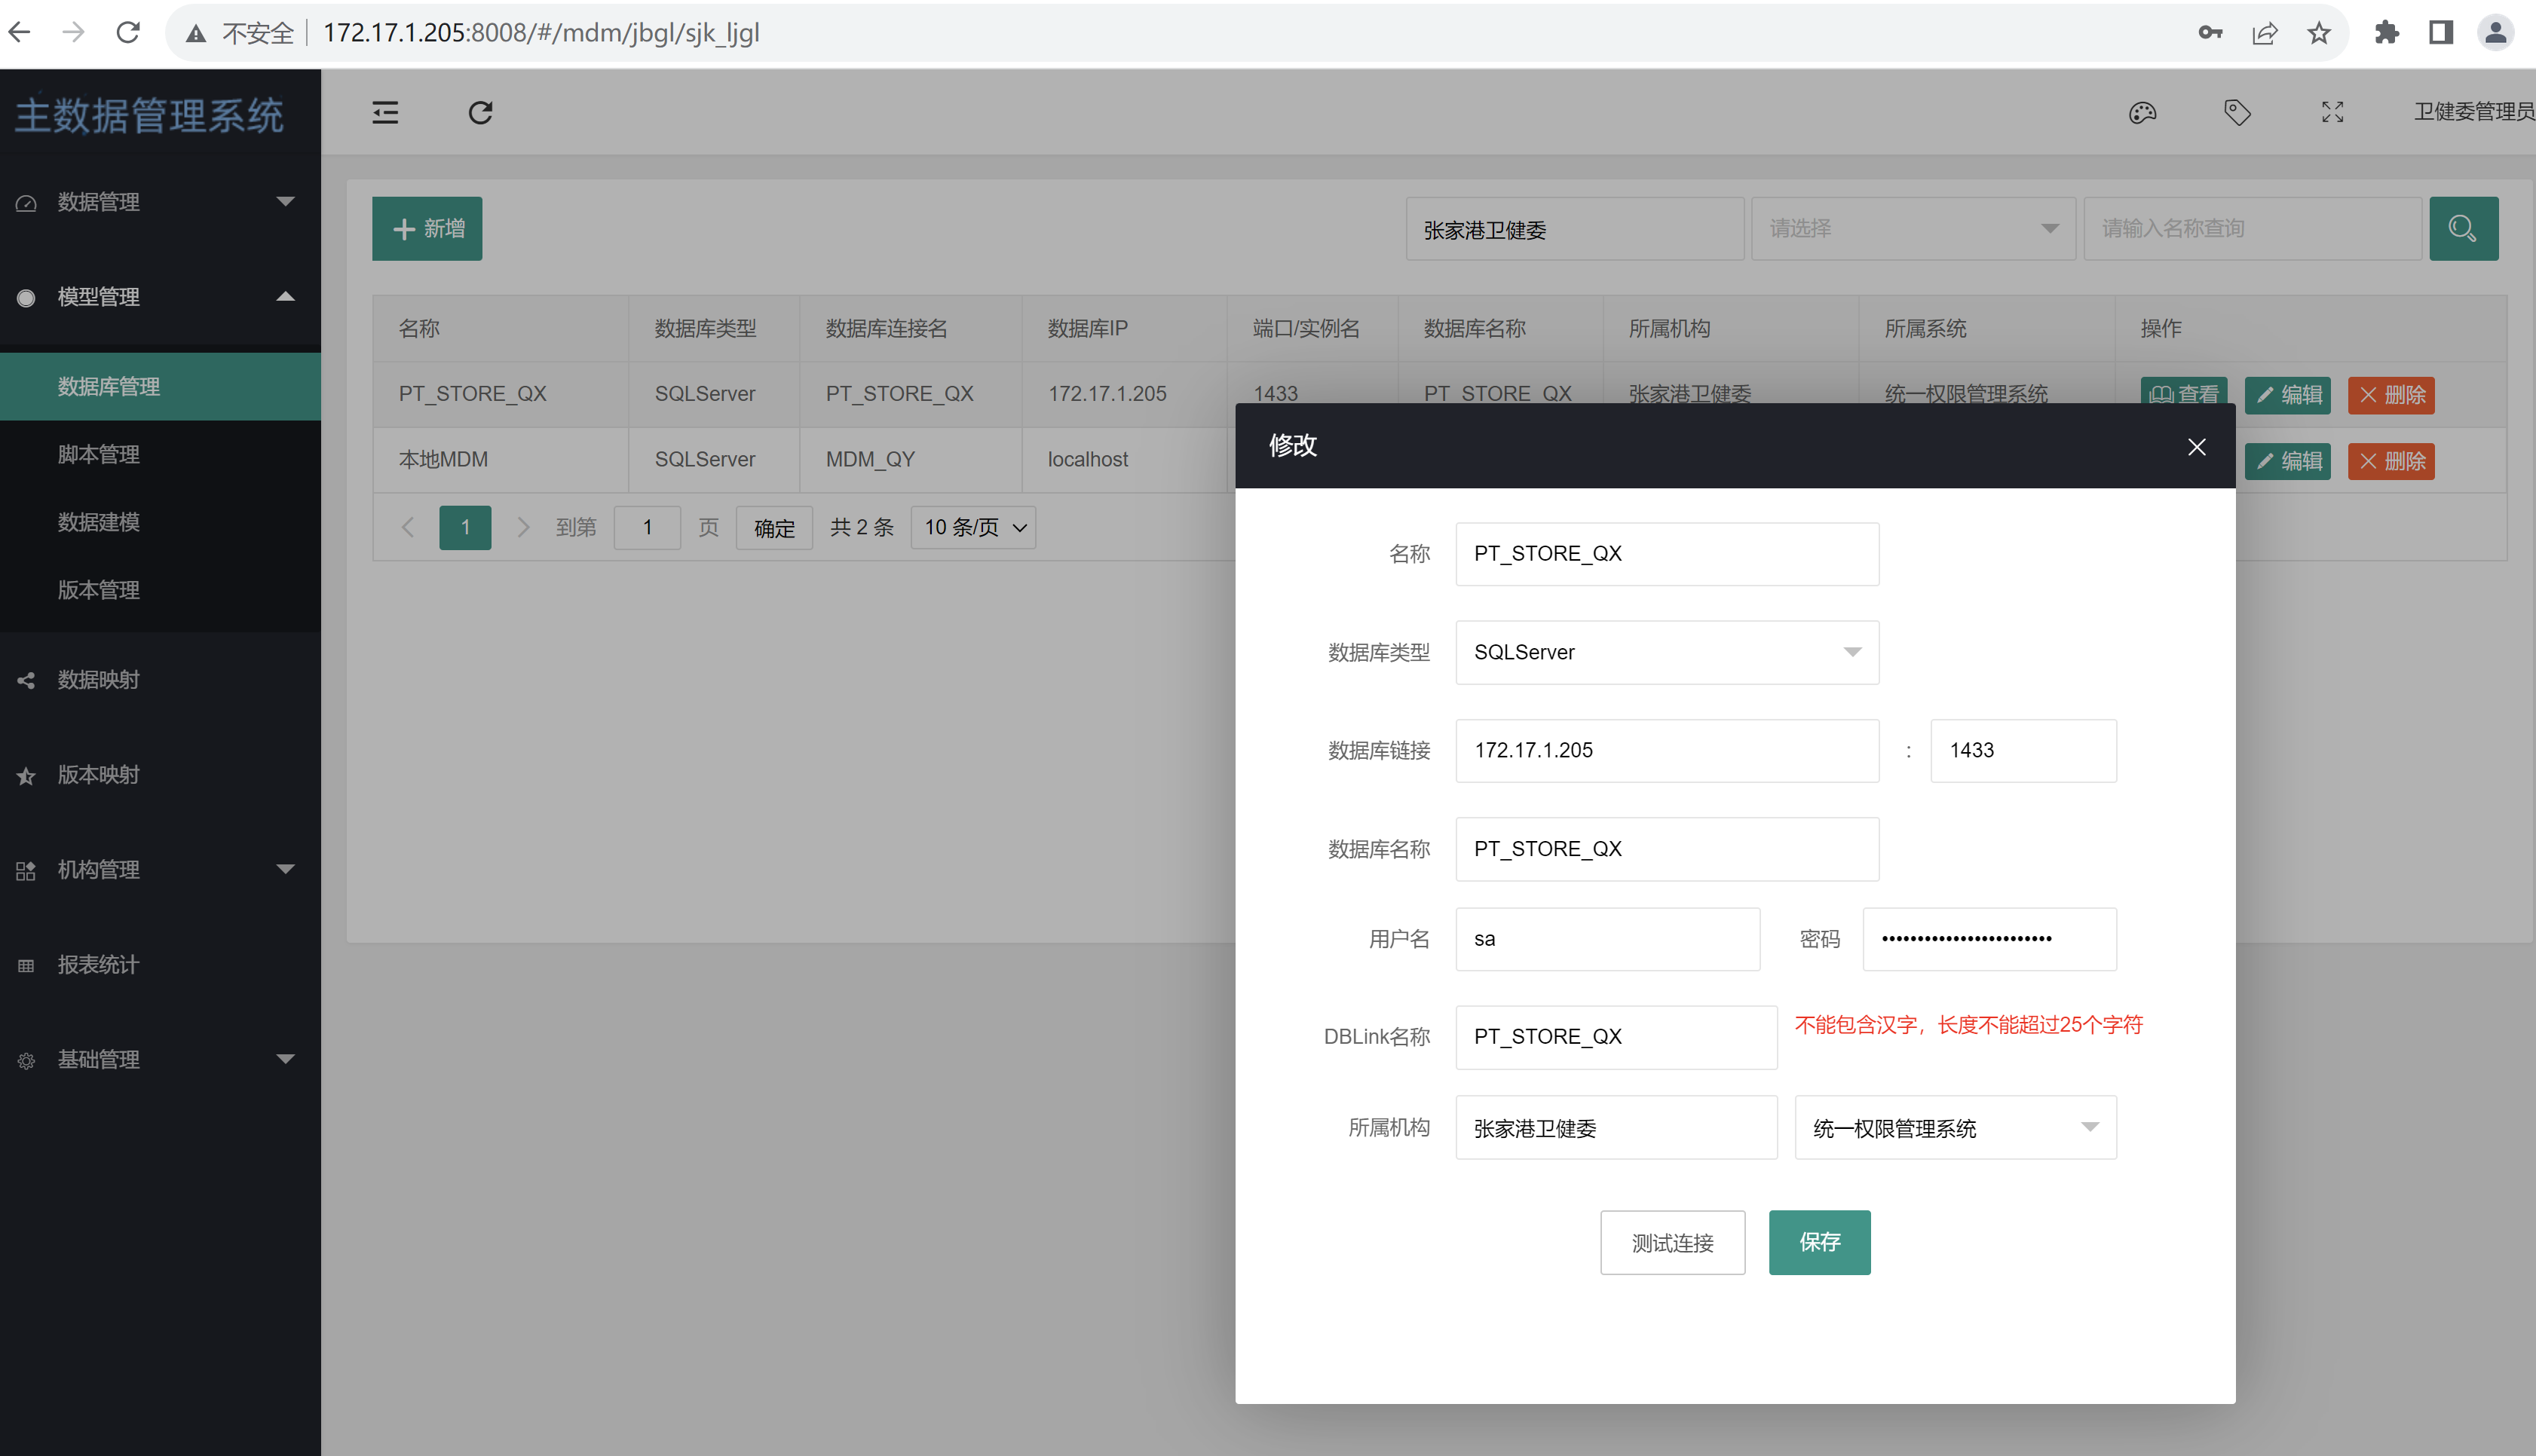Expand the 基础管理 sidebar menu

click(160, 1060)
